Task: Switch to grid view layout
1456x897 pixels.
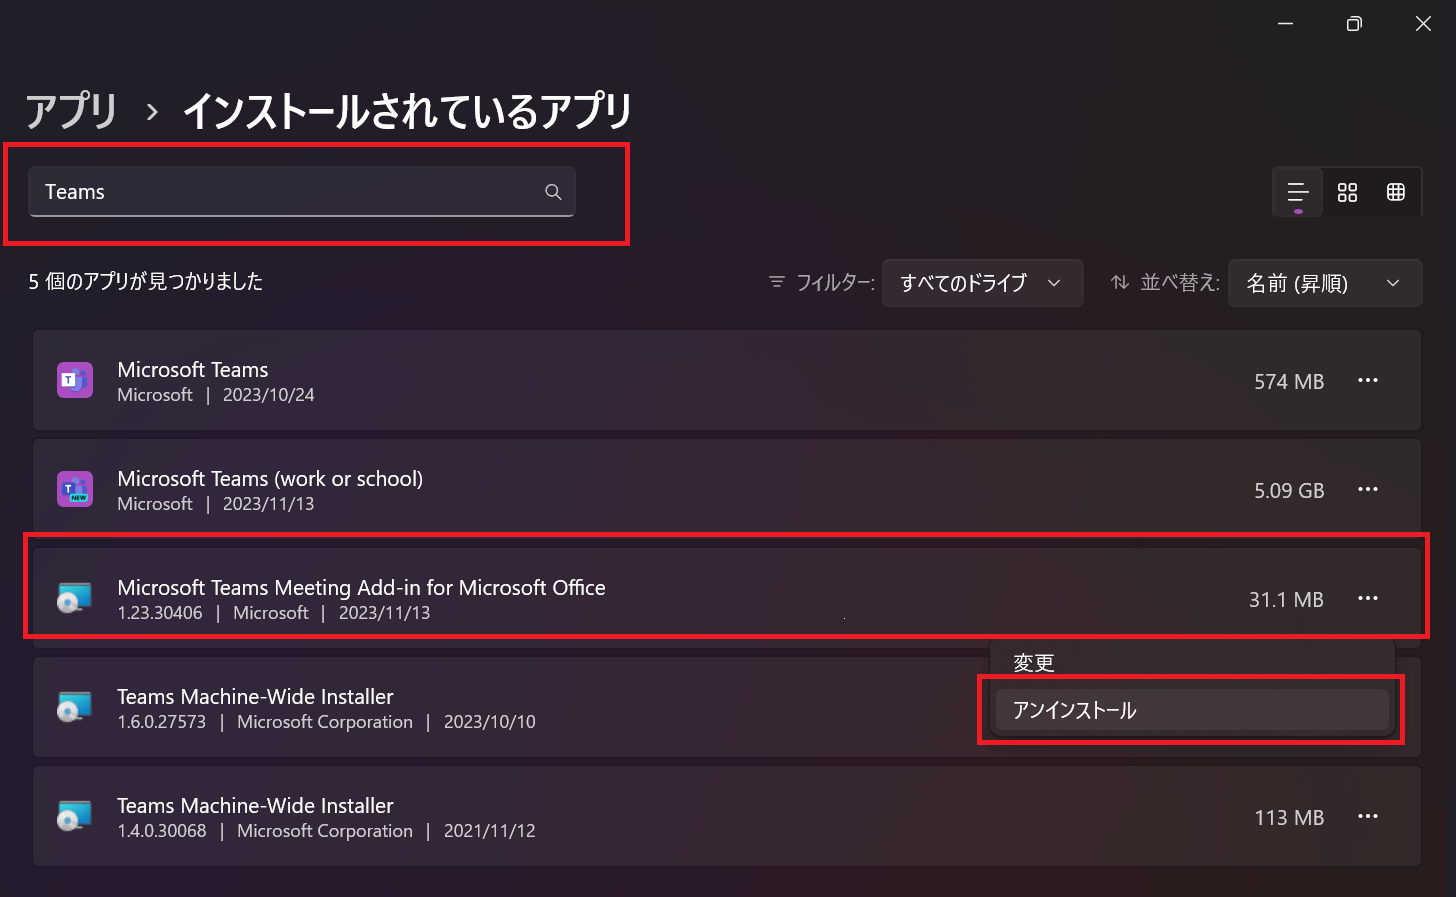Action: pos(1347,192)
